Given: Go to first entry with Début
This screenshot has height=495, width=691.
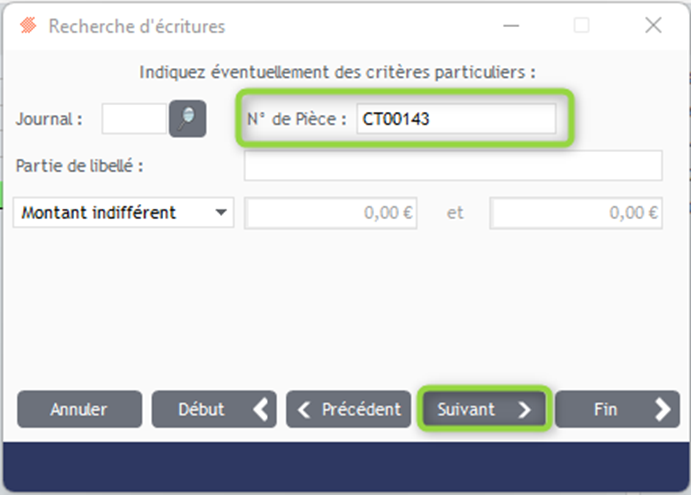Looking at the screenshot, I should (x=214, y=409).
